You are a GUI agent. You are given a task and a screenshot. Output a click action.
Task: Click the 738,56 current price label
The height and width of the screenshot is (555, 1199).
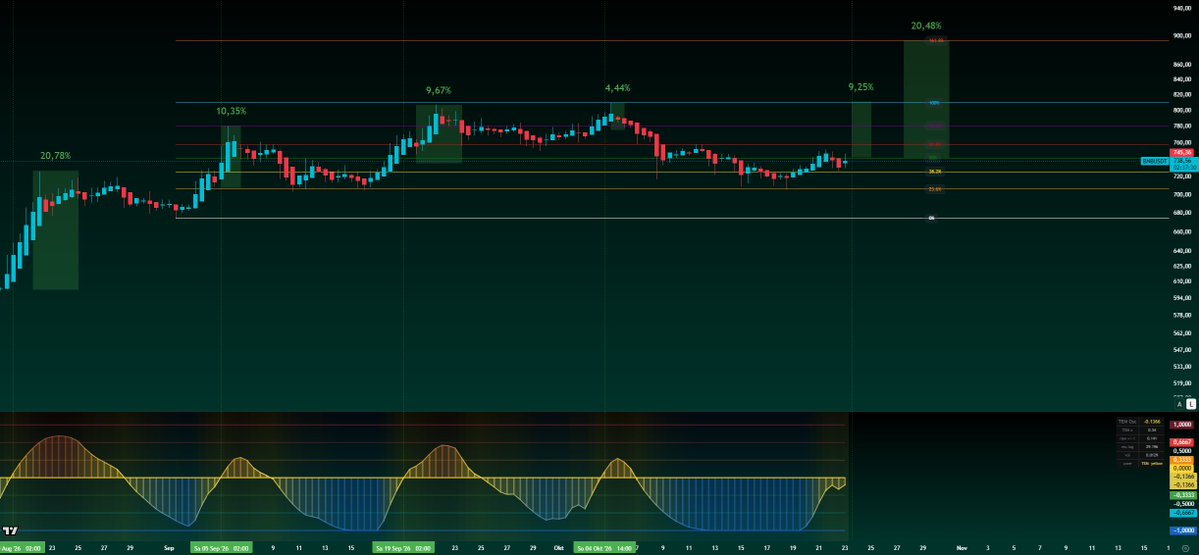click(1183, 161)
